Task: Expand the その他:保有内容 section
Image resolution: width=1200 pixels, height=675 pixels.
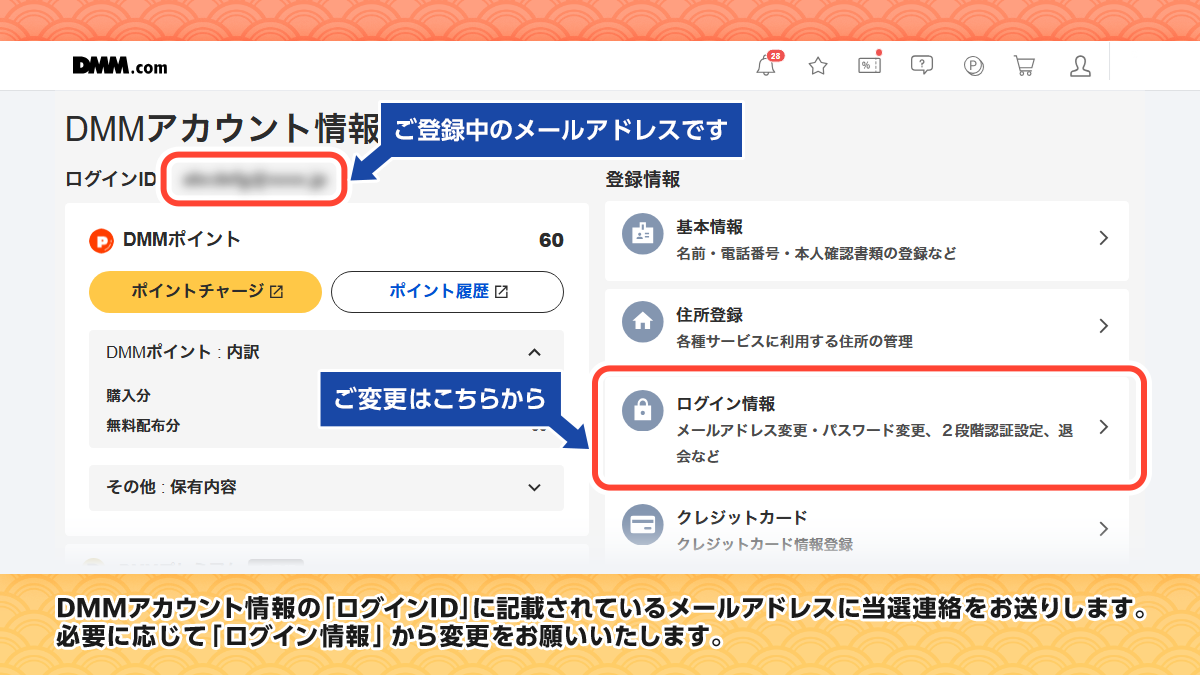Action: pos(534,488)
